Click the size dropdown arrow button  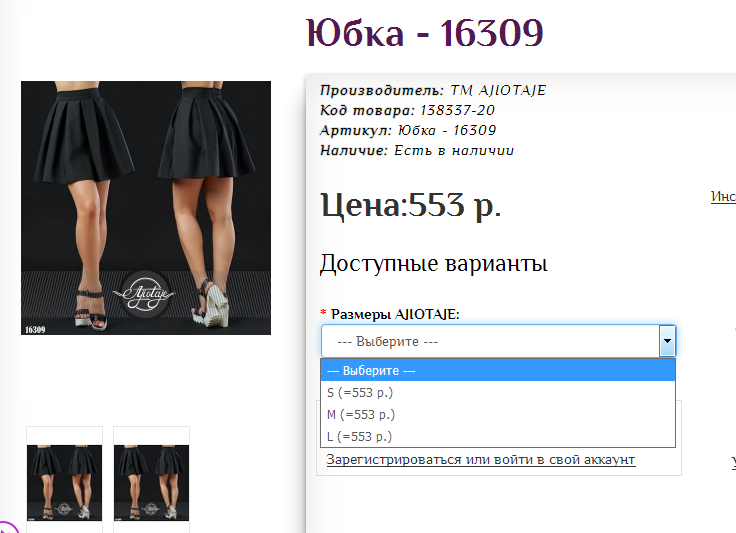[x=667, y=341]
